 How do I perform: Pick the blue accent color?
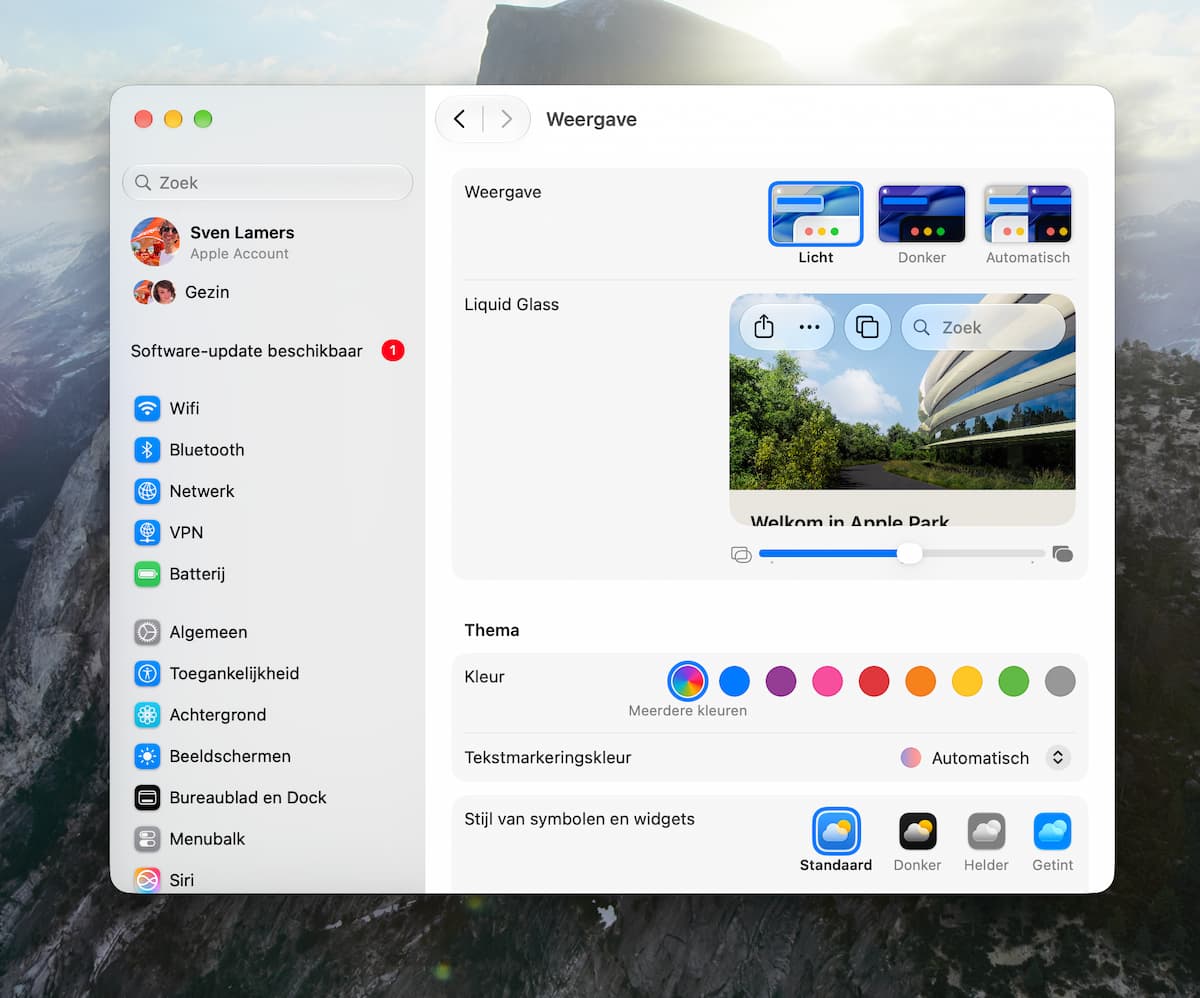(x=734, y=682)
